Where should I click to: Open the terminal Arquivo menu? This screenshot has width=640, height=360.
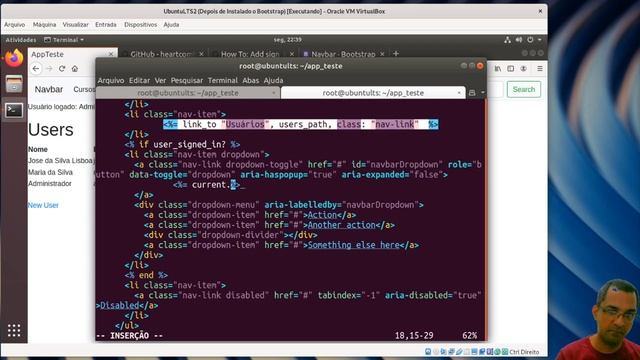tap(111, 80)
